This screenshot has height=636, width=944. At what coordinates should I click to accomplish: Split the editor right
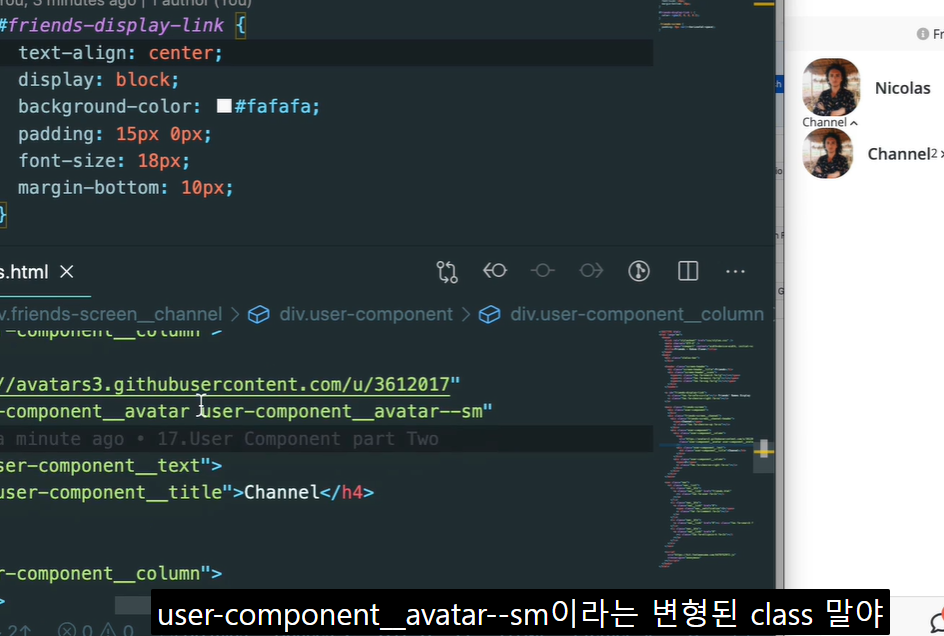tap(688, 271)
